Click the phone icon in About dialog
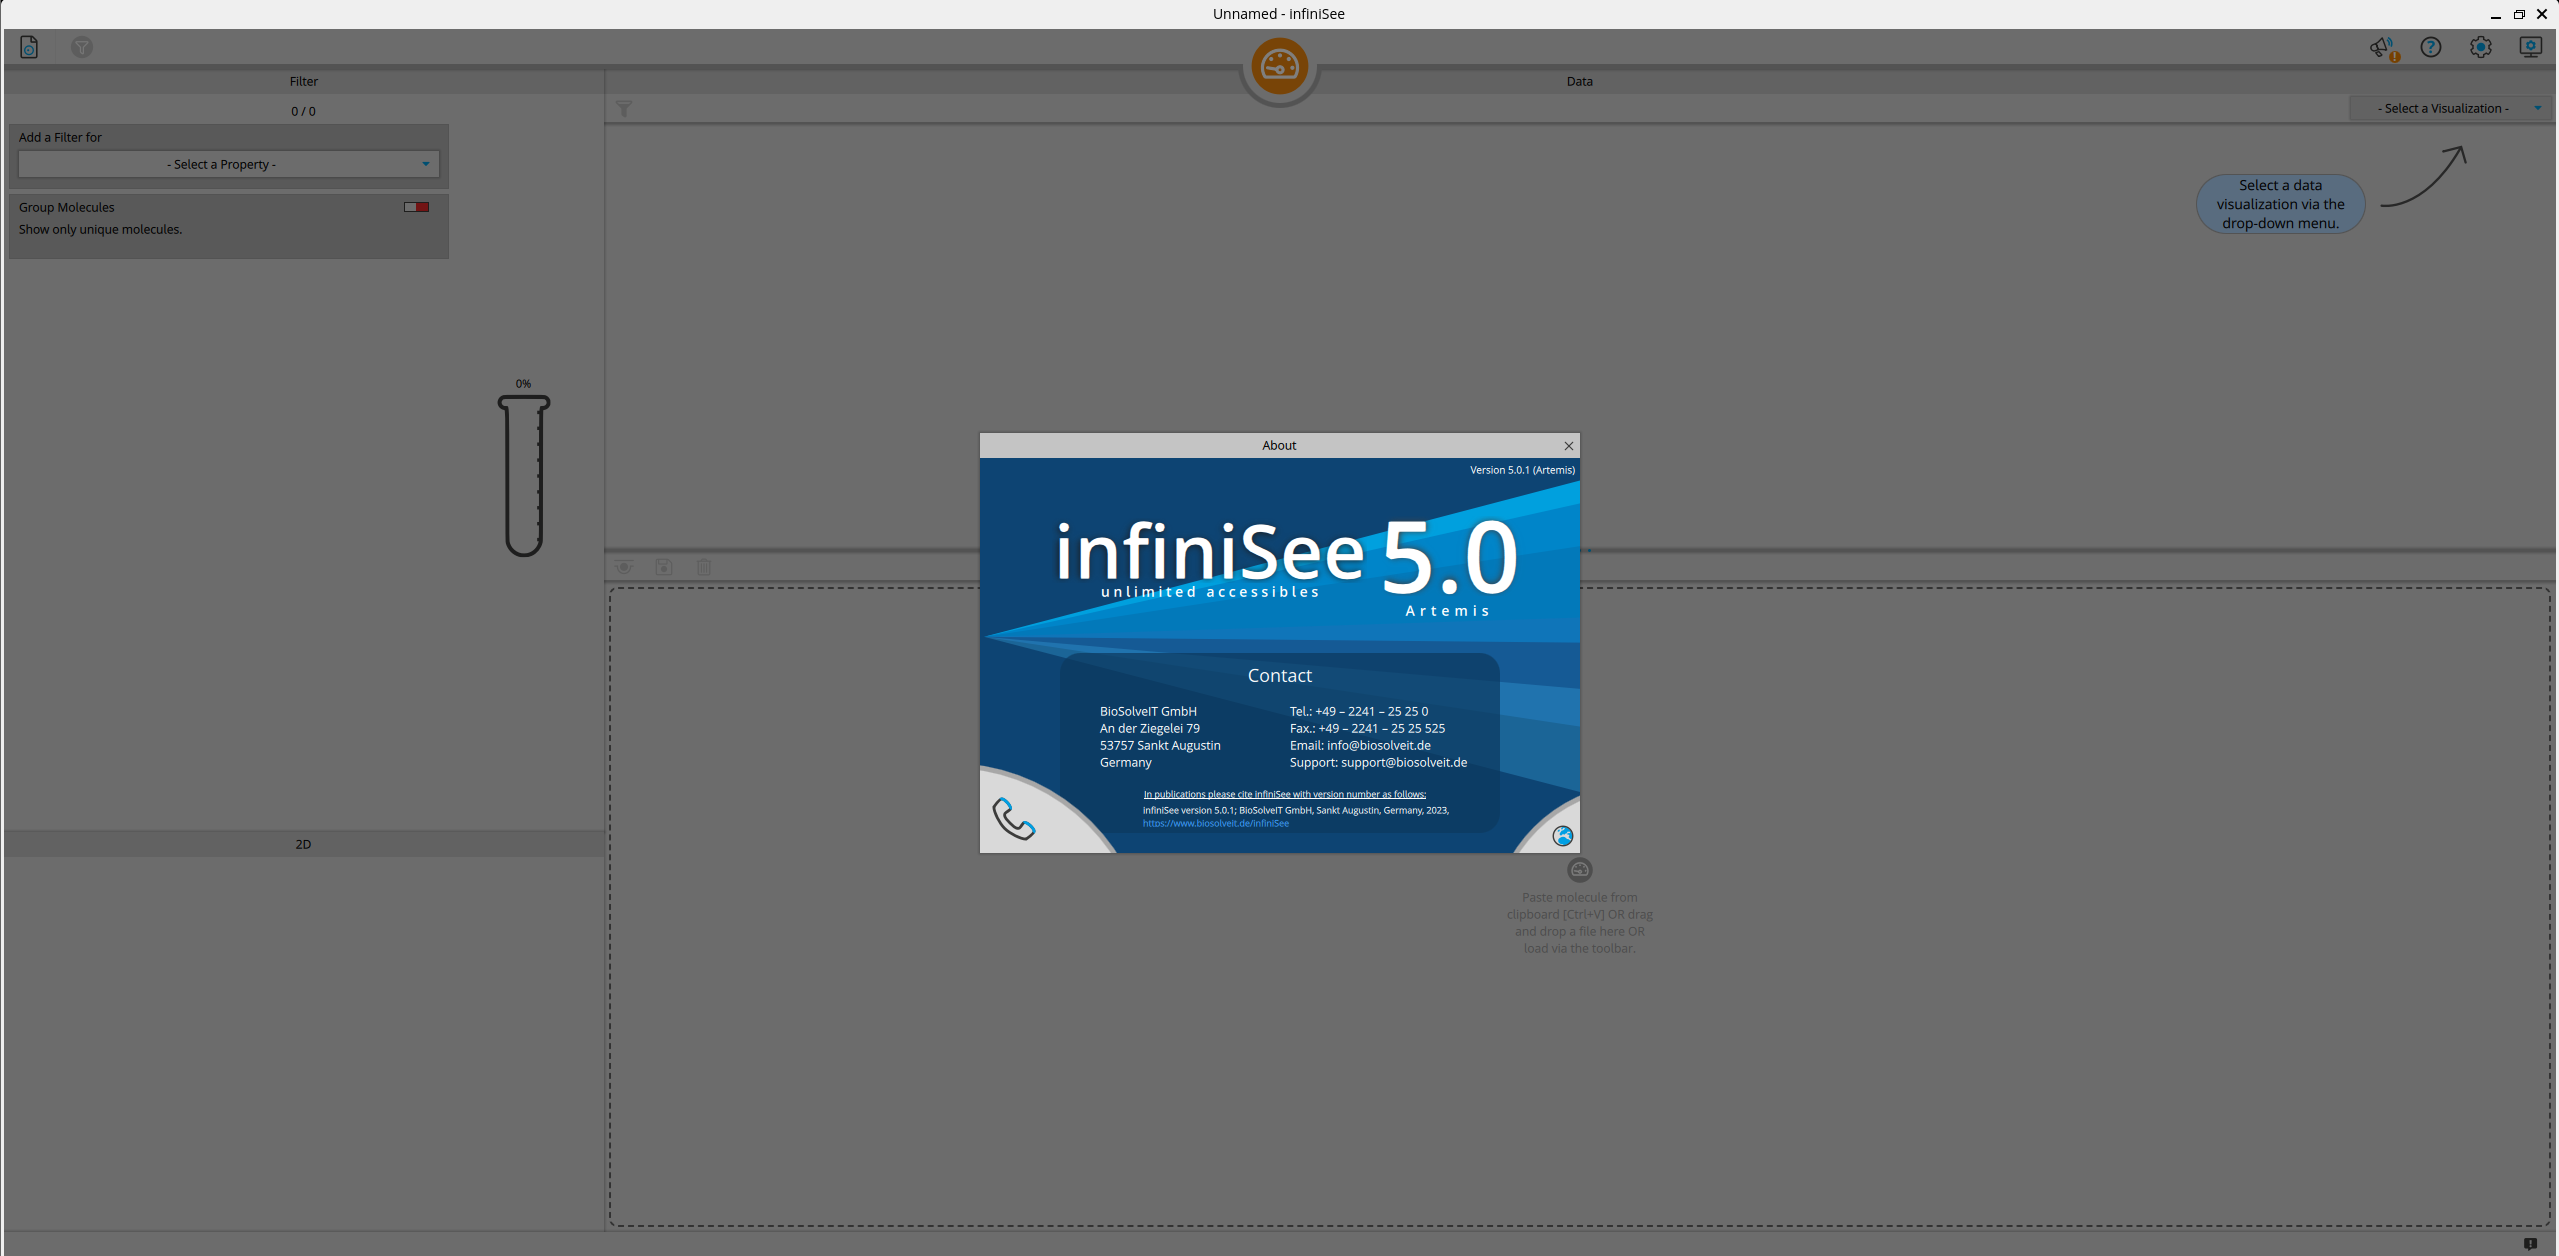2559x1256 pixels. 1013,818
